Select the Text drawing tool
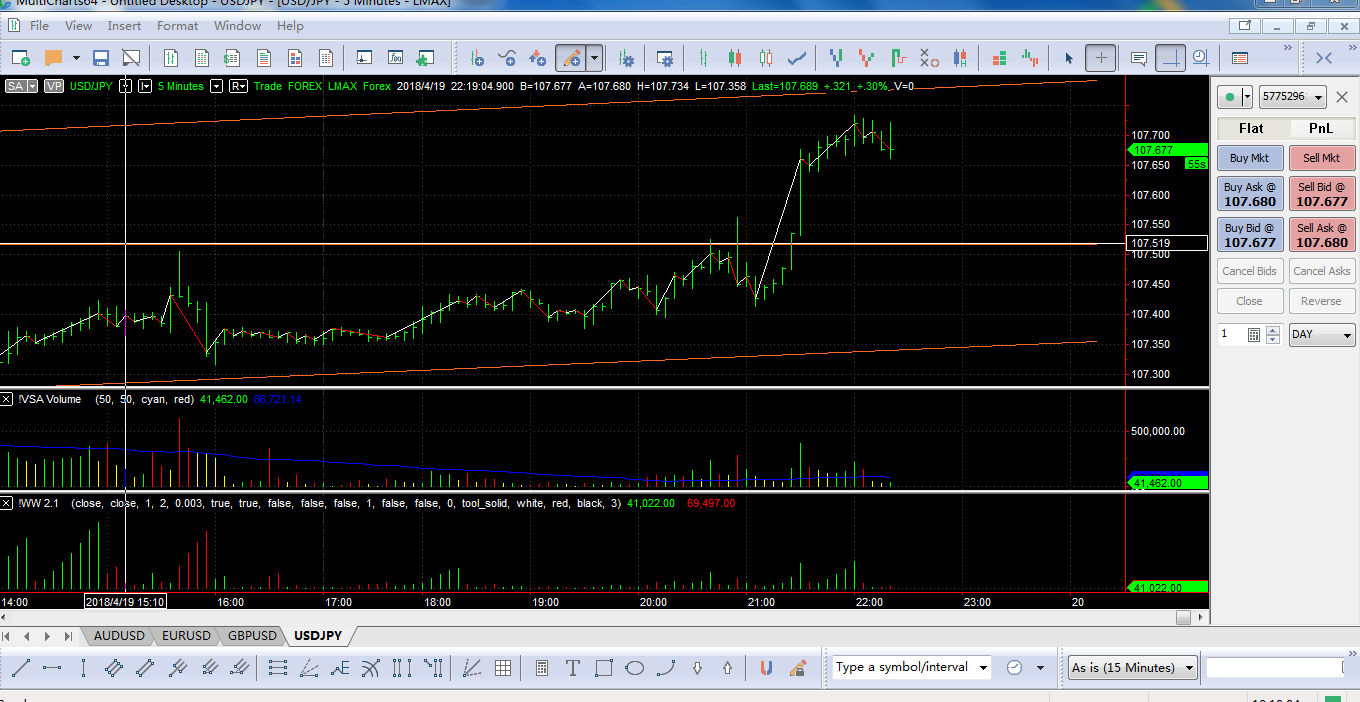The width and height of the screenshot is (1360, 702). coord(572,667)
